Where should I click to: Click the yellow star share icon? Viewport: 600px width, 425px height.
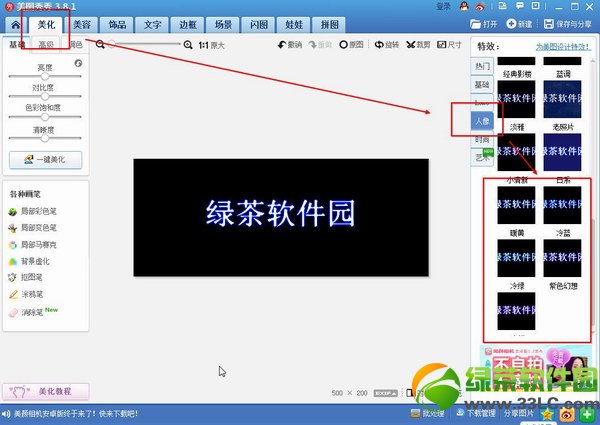[548, 414]
